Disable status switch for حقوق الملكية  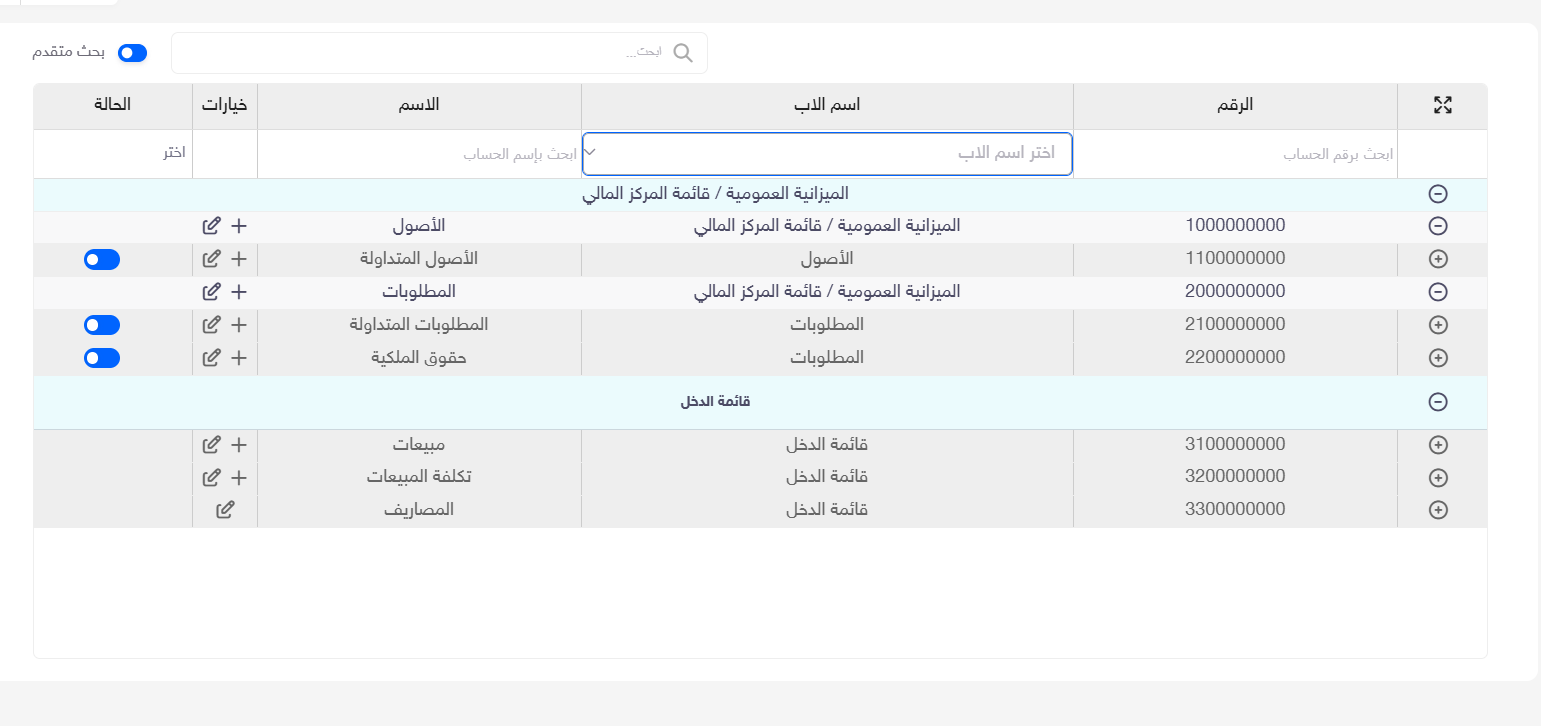102,358
